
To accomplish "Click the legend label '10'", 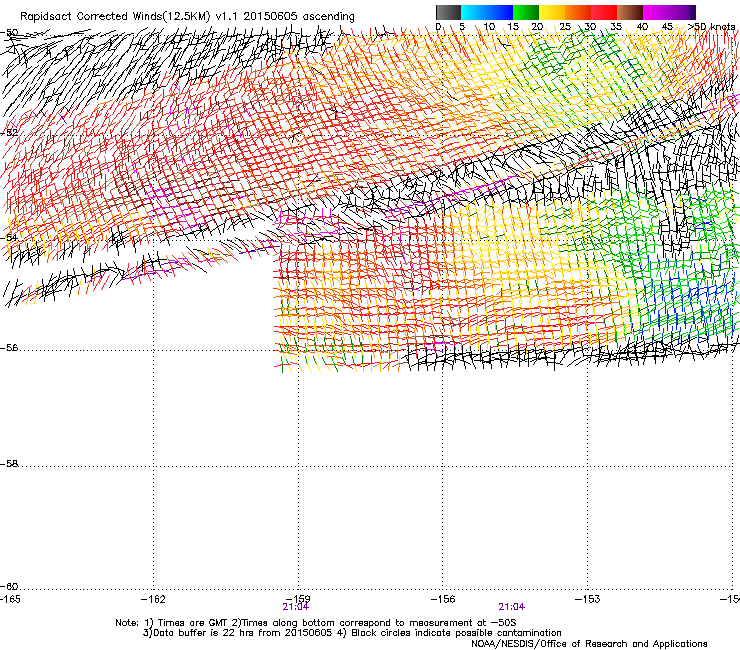I will 489,27.
